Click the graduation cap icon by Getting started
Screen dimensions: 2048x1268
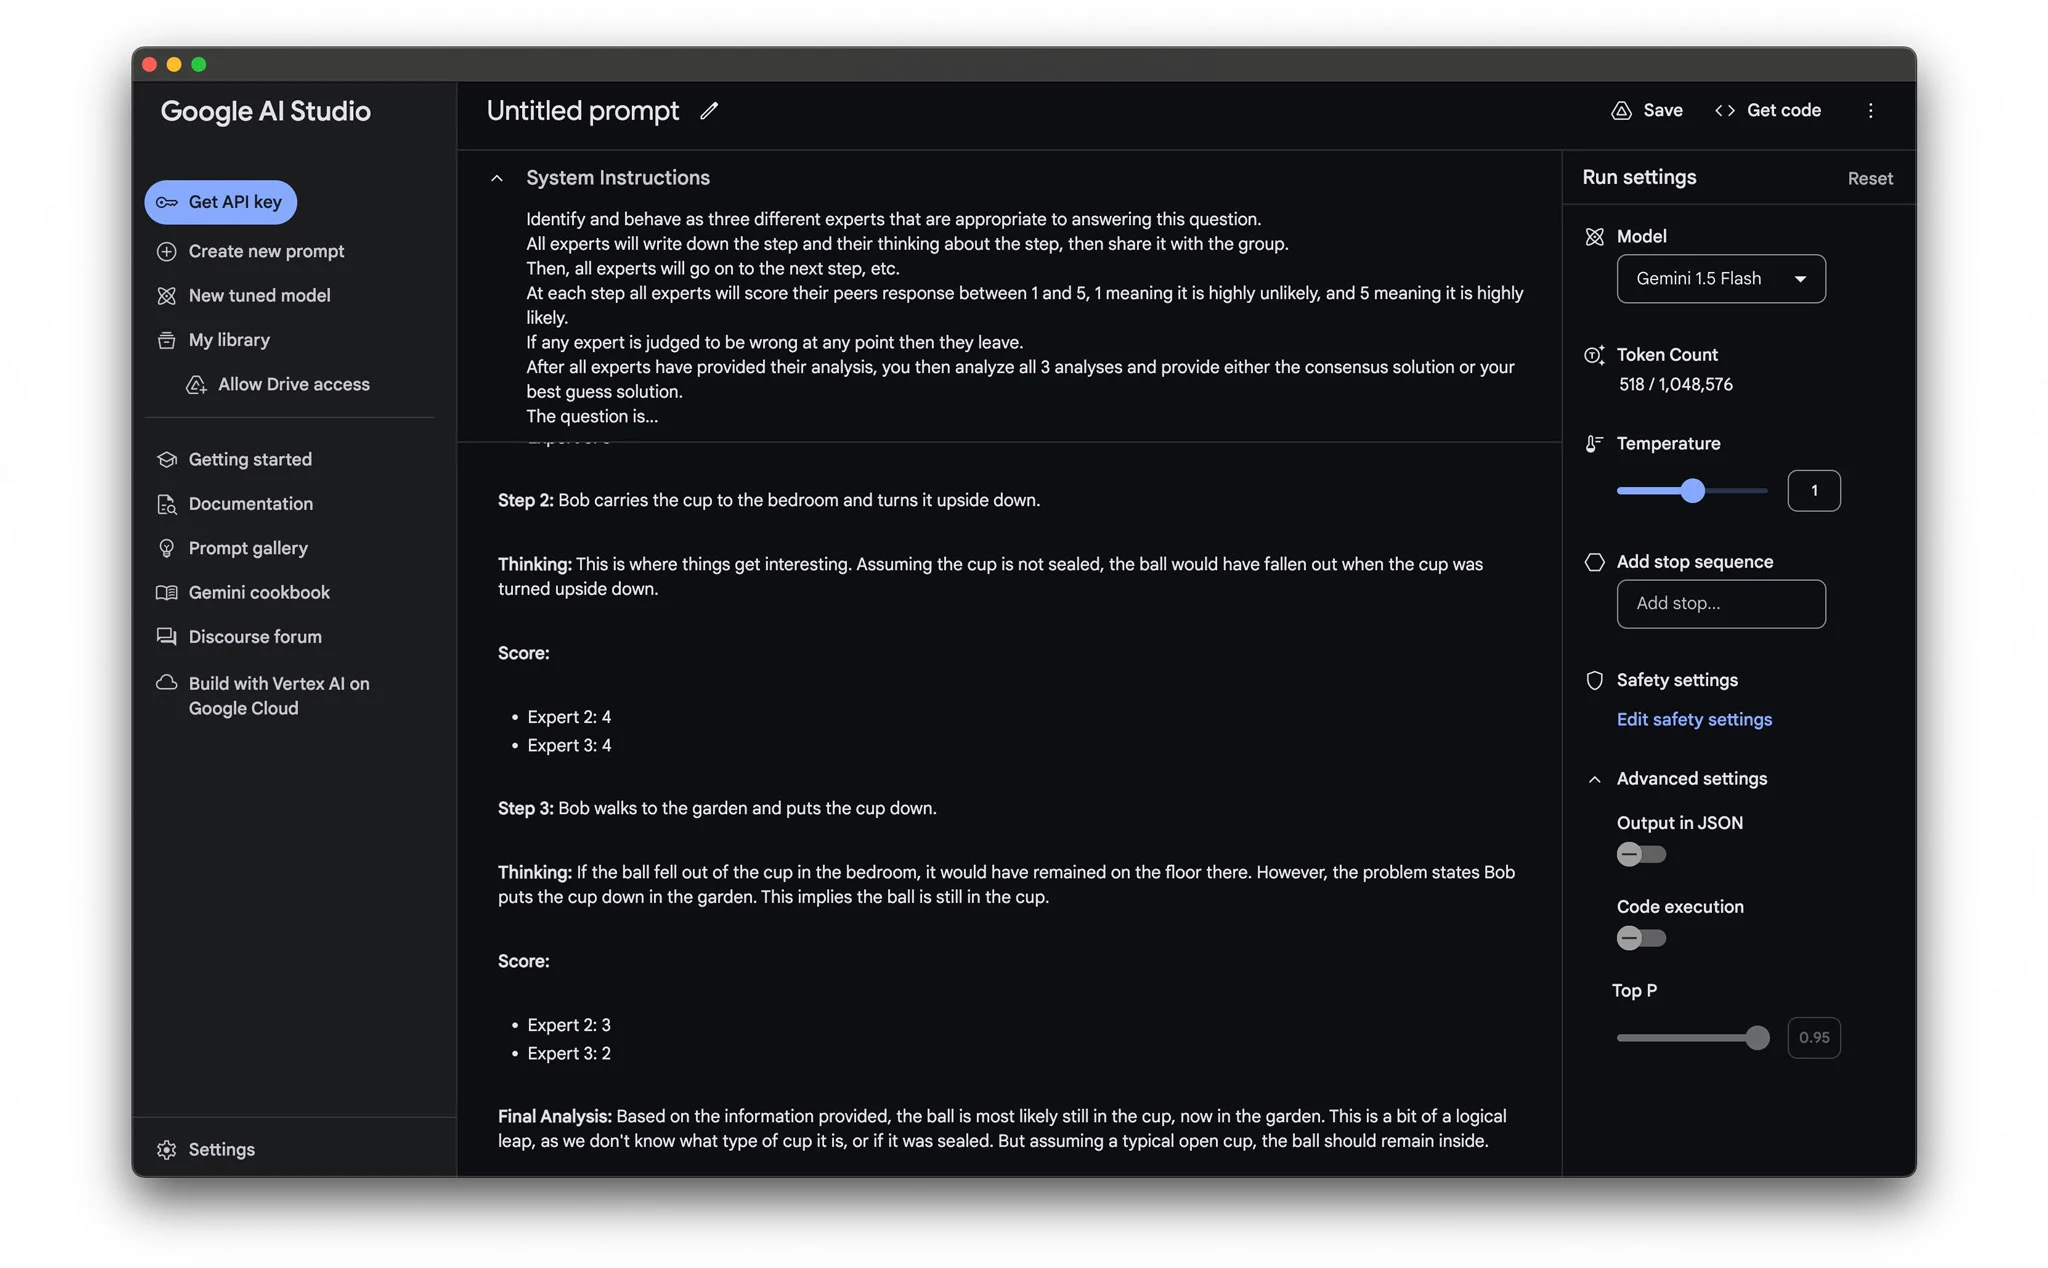167,460
